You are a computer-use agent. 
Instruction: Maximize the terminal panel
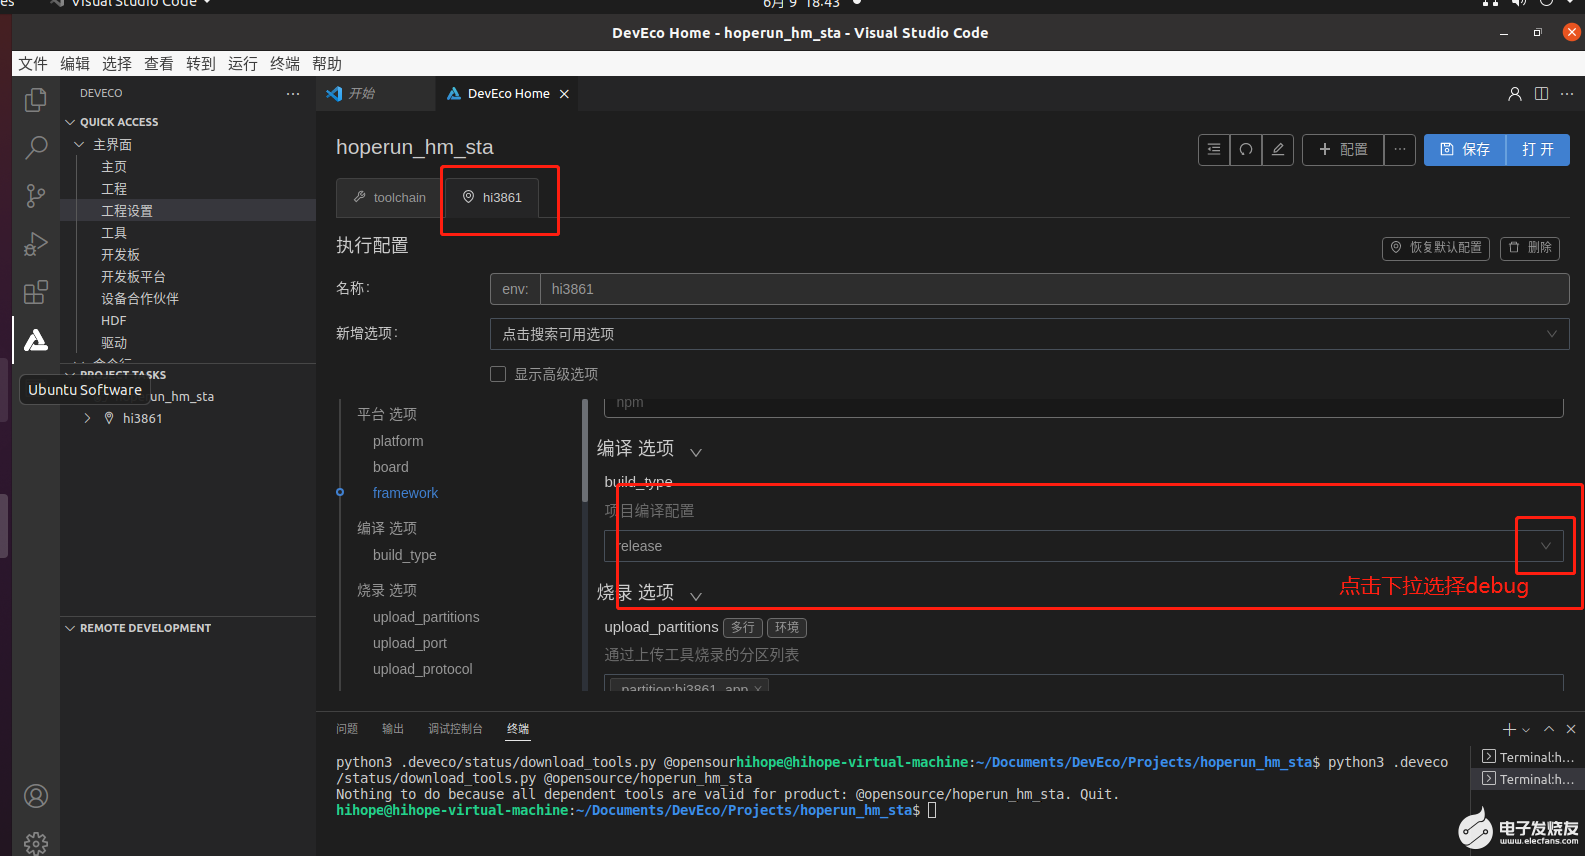click(x=1549, y=729)
